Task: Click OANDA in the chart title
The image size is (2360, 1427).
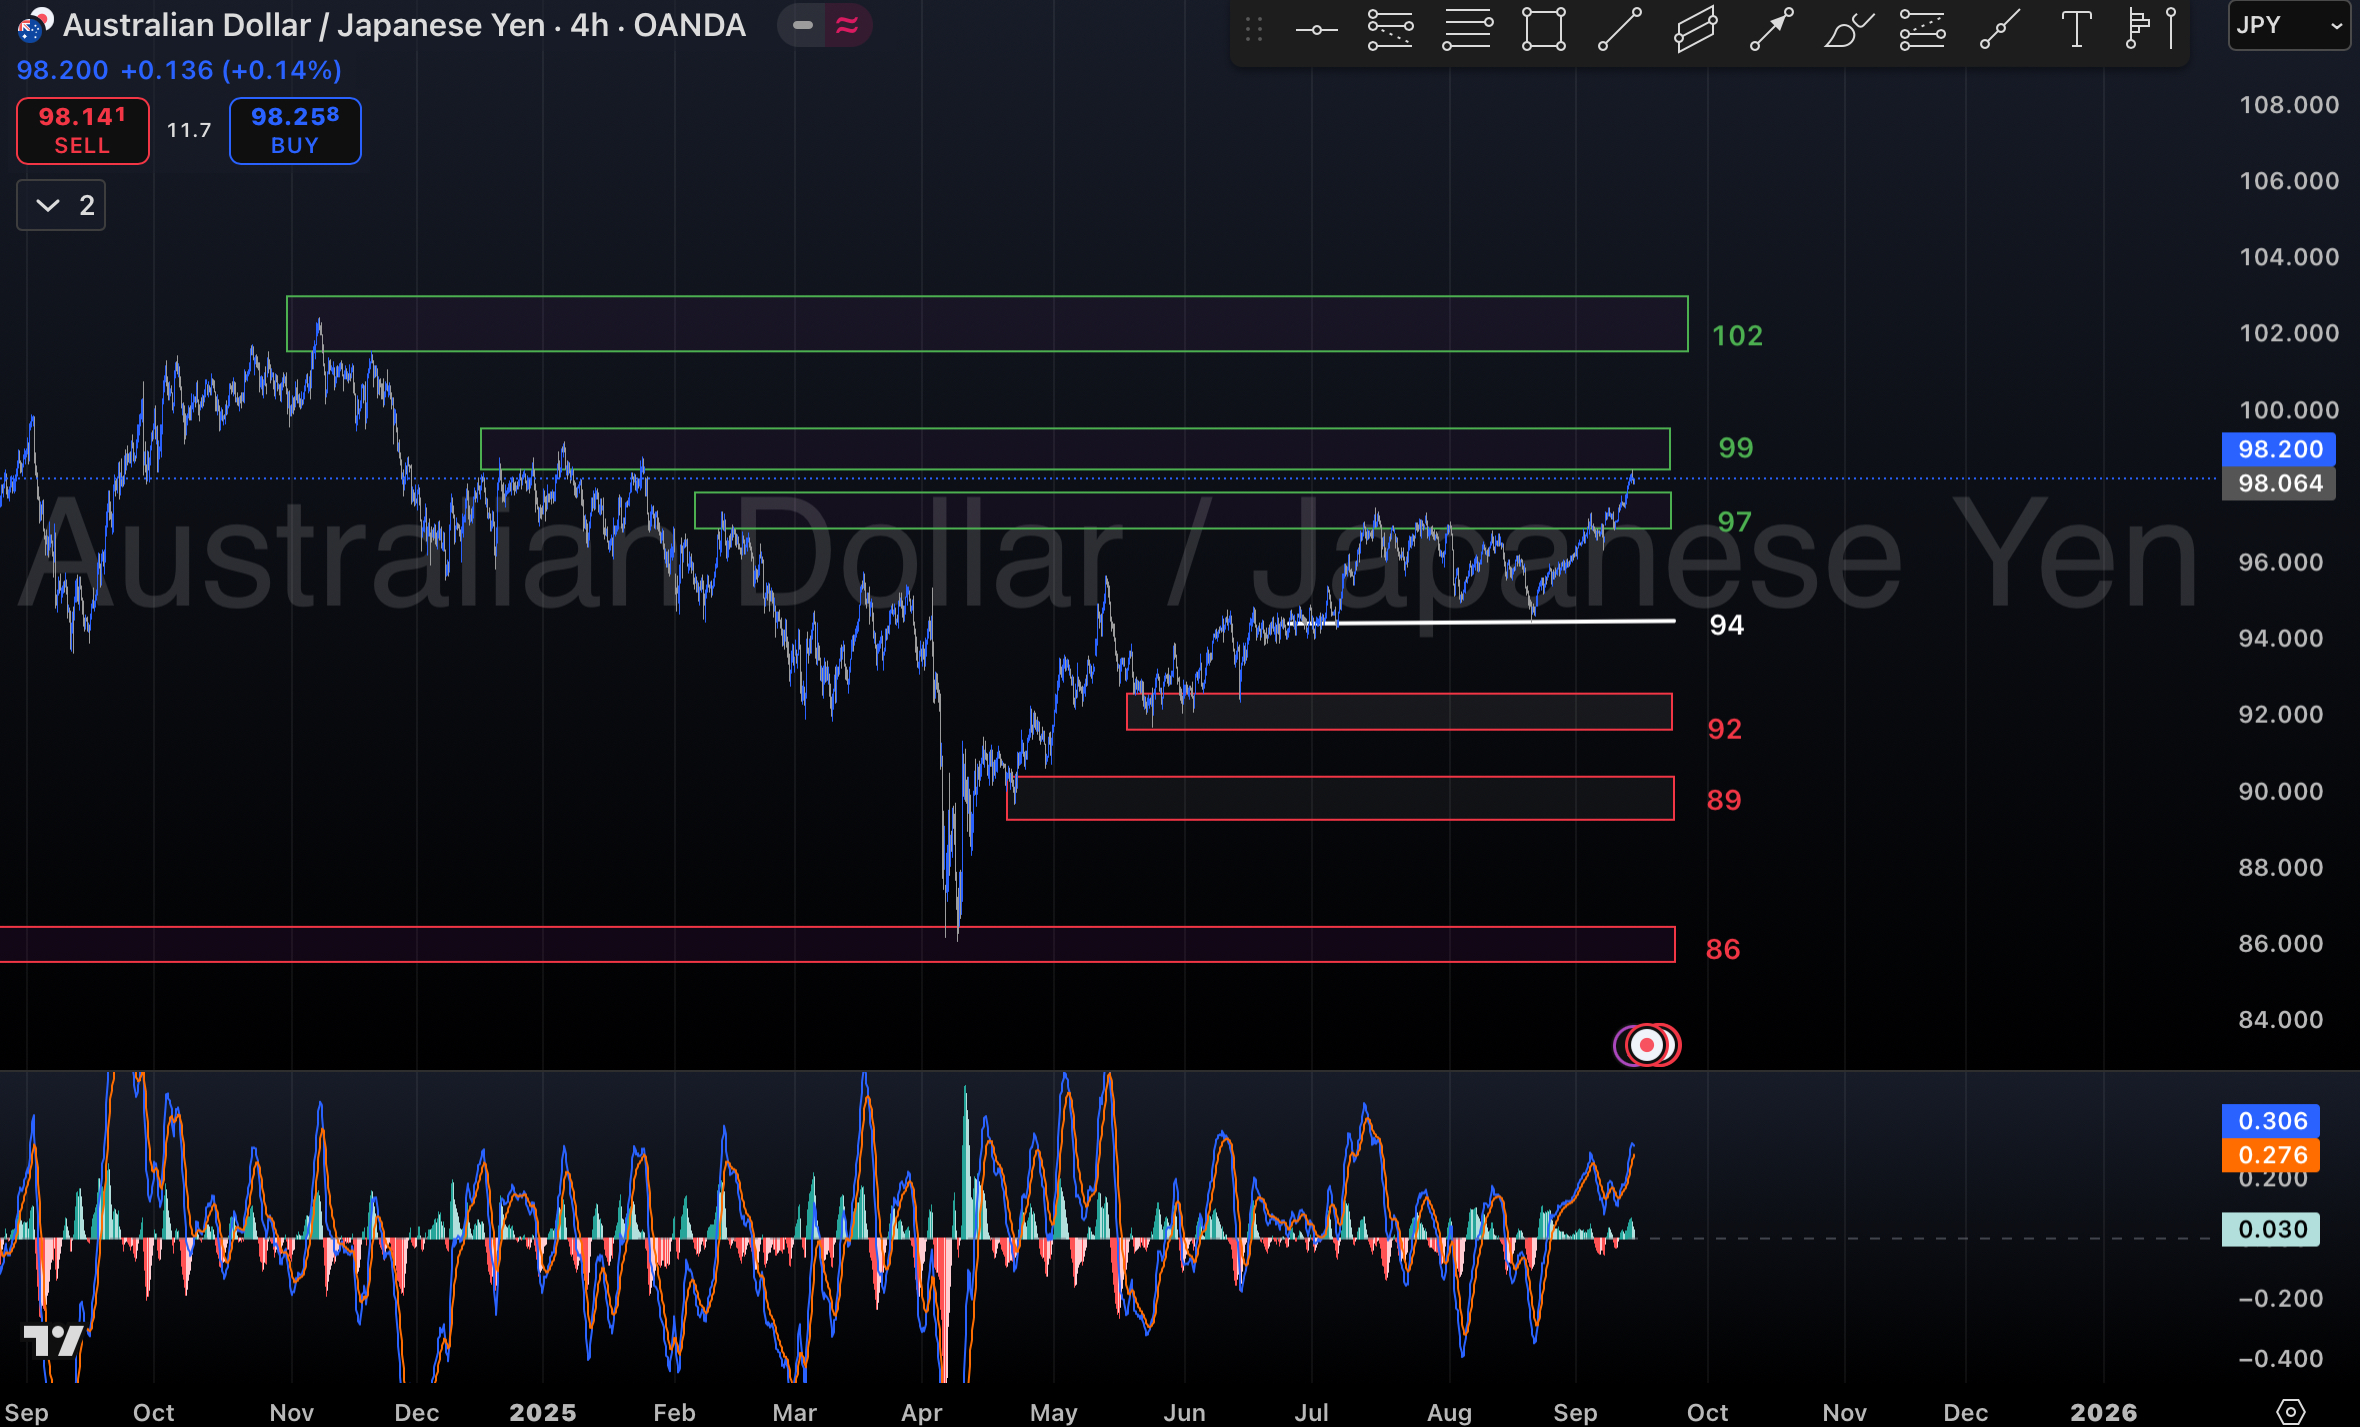Action: click(x=688, y=25)
